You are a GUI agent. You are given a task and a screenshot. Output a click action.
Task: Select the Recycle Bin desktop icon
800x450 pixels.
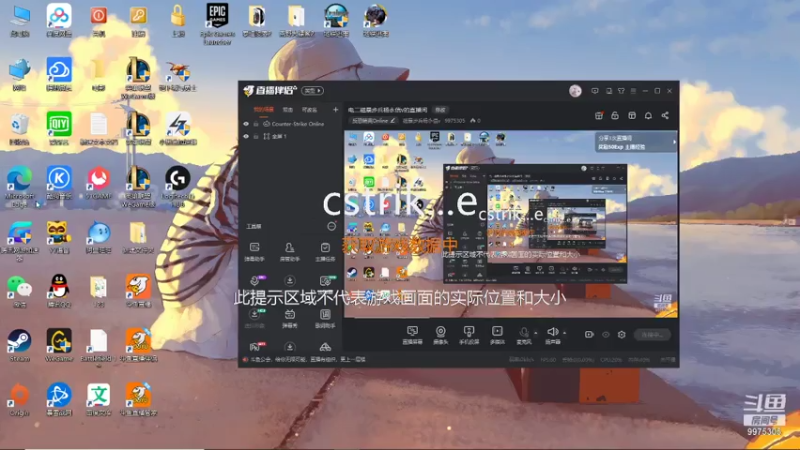(x=19, y=129)
